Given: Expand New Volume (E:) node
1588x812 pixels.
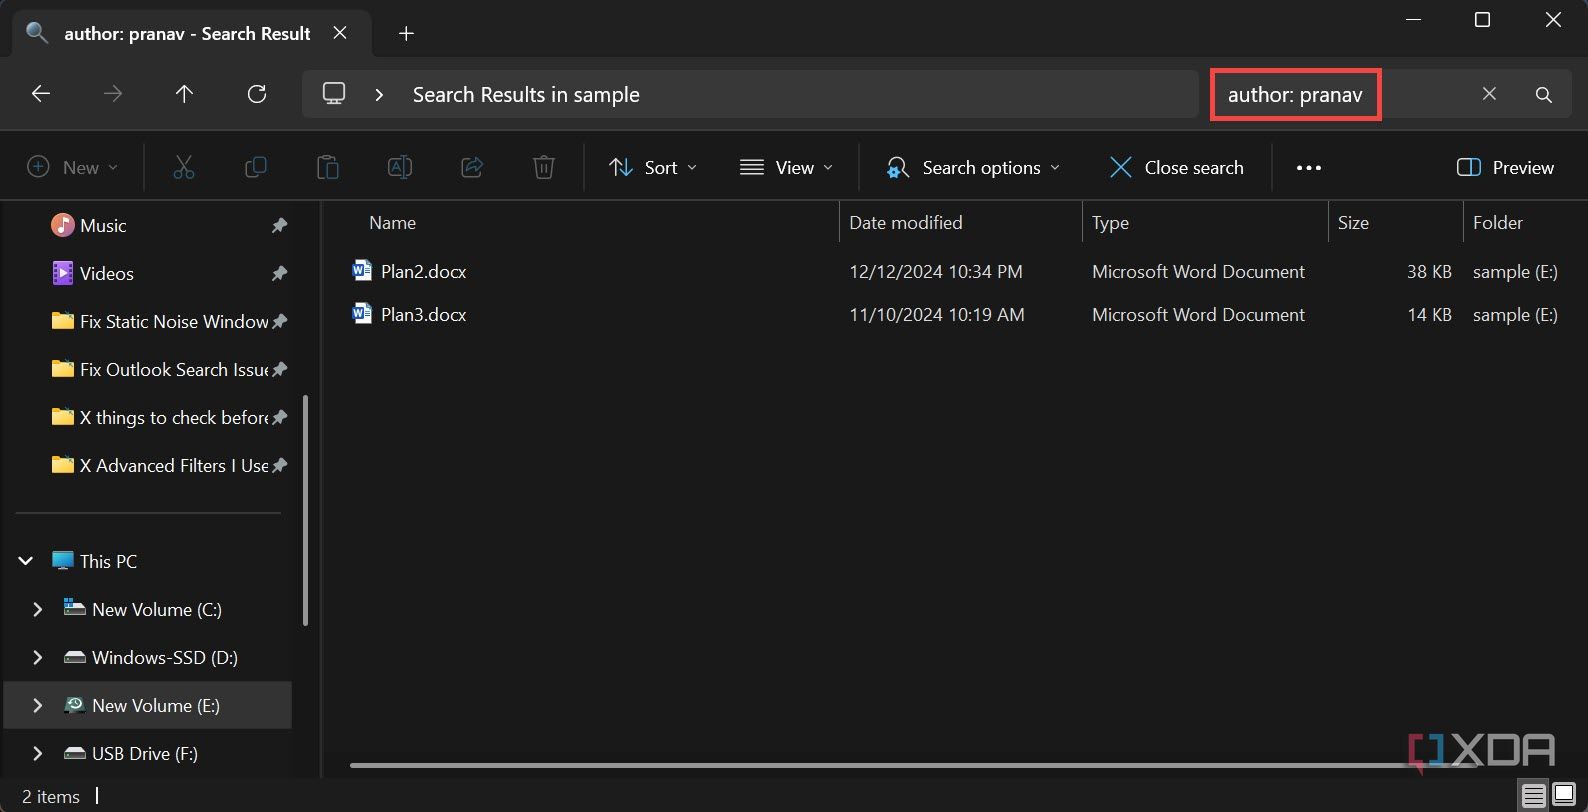Looking at the screenshot, I should click(38, 705).
